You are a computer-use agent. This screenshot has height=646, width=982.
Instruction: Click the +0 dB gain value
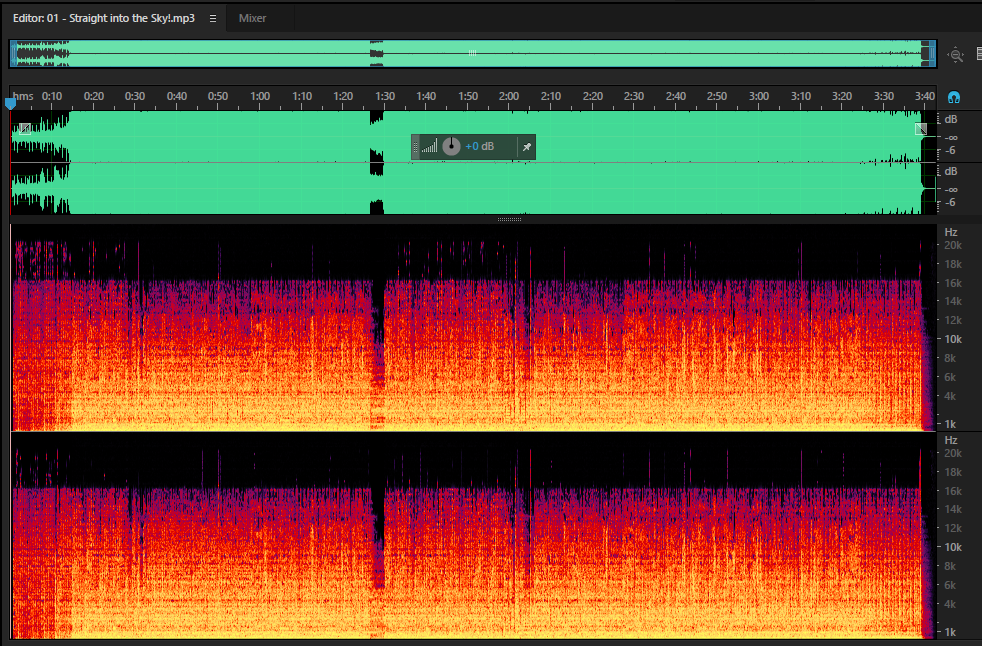coord(480,147)
